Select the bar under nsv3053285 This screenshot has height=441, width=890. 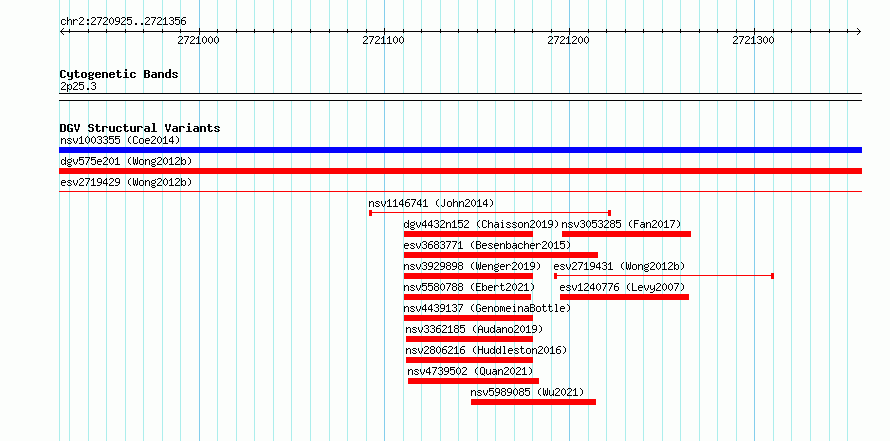point(626,234)
